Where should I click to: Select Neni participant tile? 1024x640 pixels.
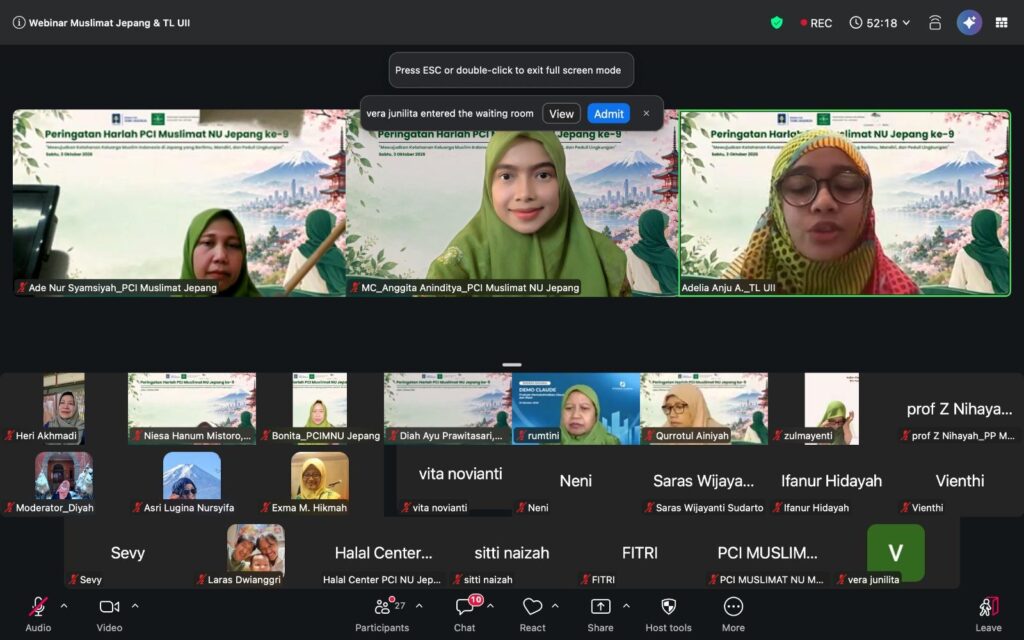[x=576, y=481]
